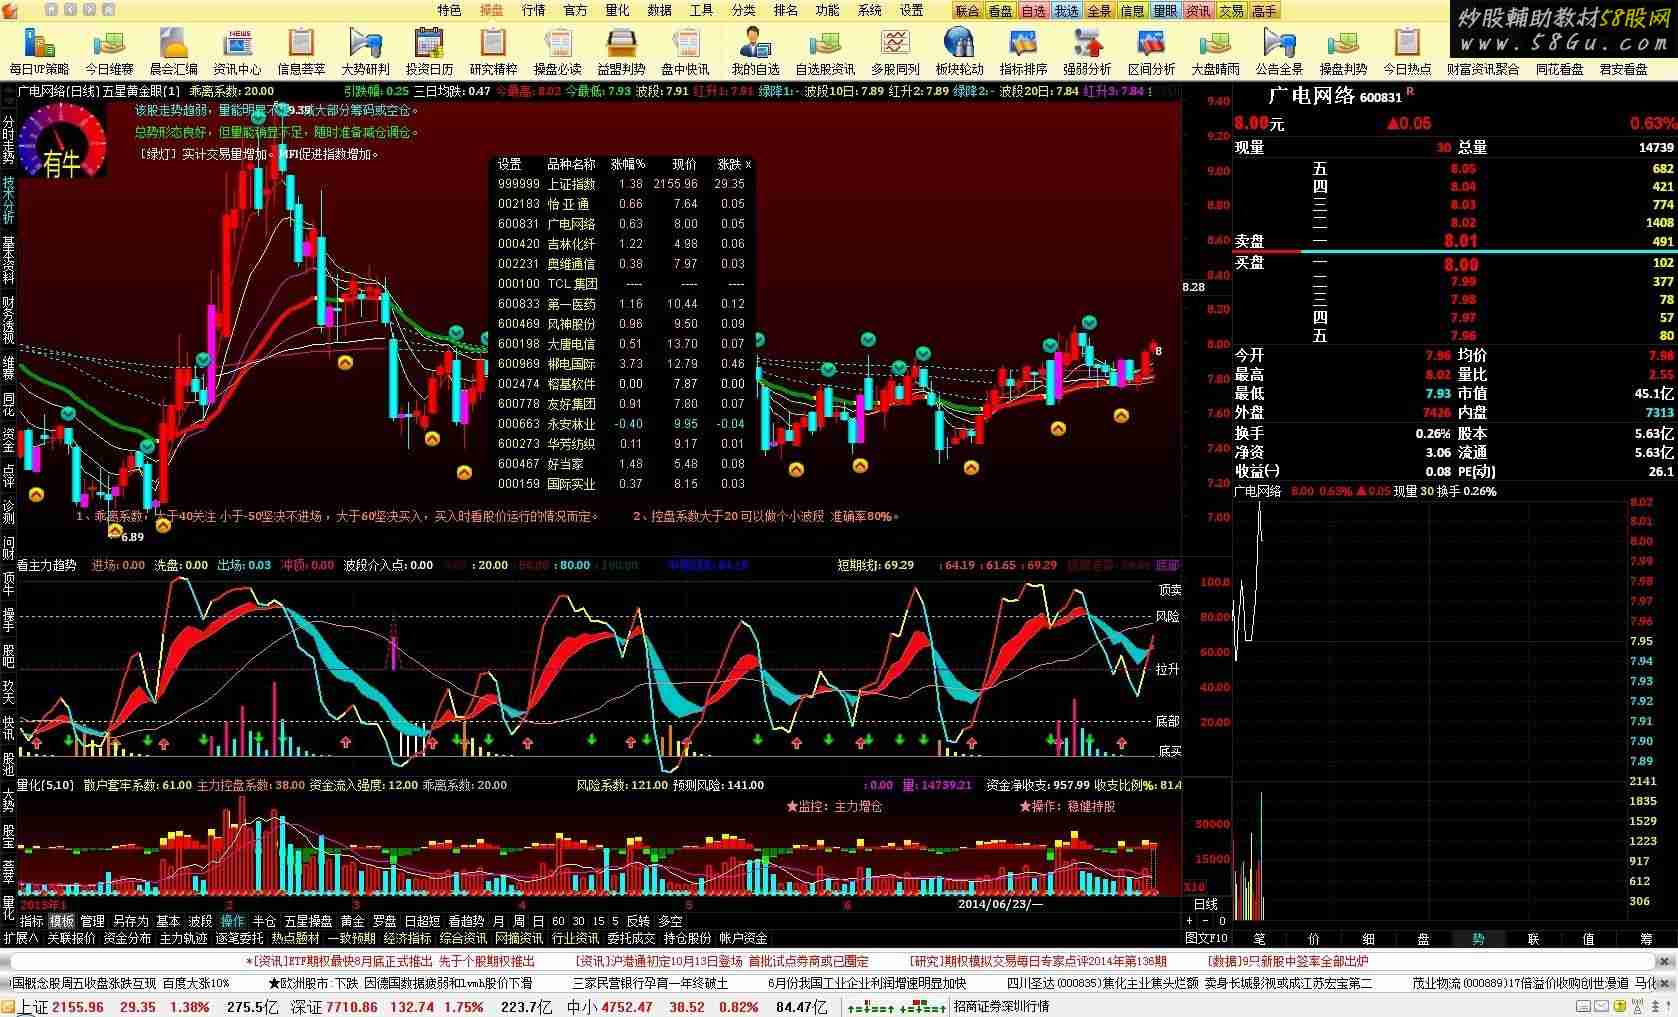1678x1017 pixels.
Task: Open 区间分析 toolbar icon
Action: click(1151, 51)
